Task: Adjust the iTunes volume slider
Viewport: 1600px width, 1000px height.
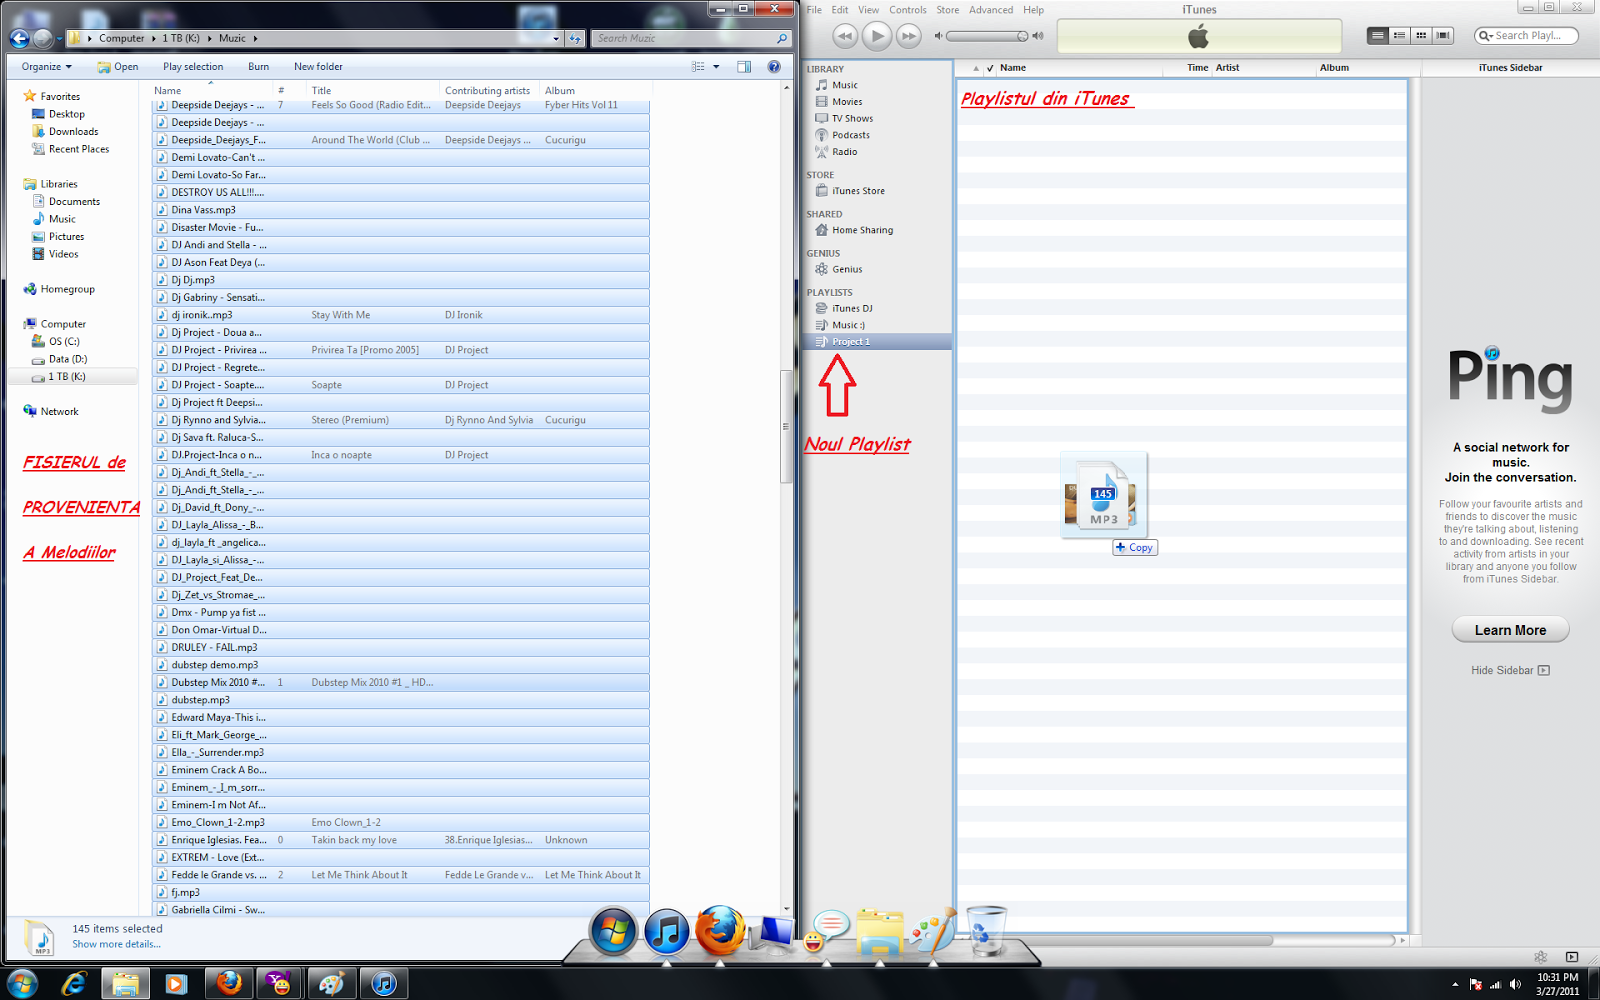Action: pyautogui.click(x=988, y=36)
